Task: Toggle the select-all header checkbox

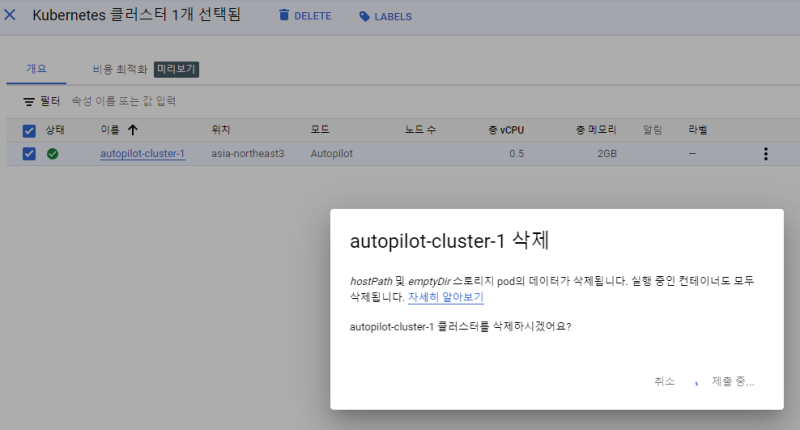Action: [29, 130]
